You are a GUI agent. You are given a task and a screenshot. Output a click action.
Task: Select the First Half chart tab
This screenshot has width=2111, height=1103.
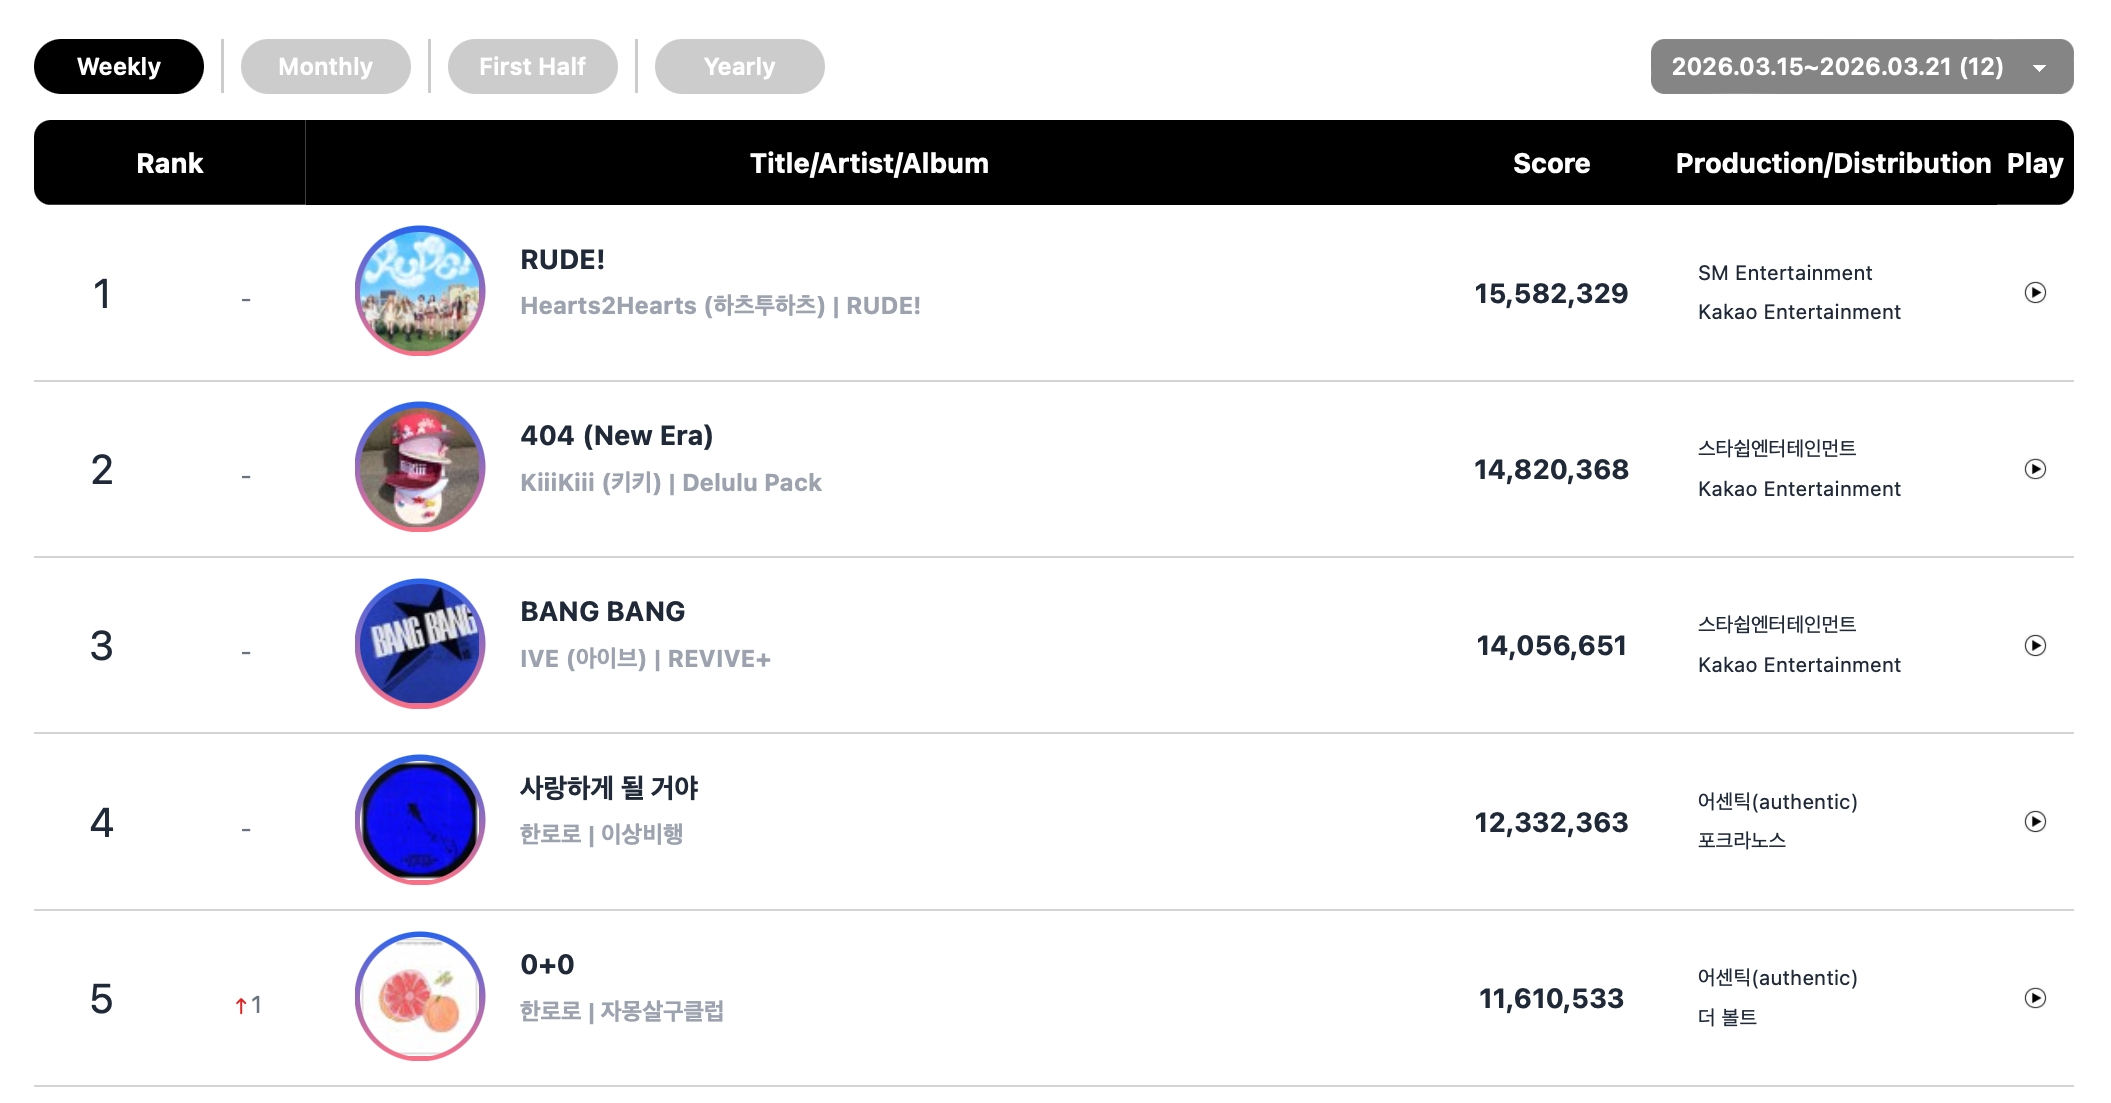pos(532,67)
